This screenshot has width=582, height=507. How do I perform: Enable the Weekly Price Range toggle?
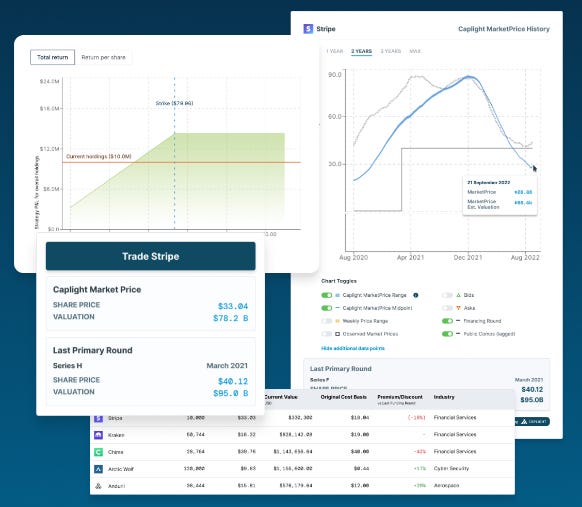327,321
